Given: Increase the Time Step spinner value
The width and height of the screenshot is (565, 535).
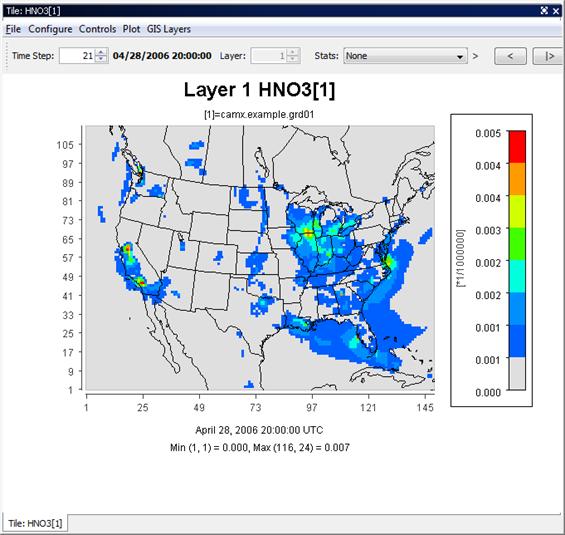Looking at the screenshot, I should 101,53.
